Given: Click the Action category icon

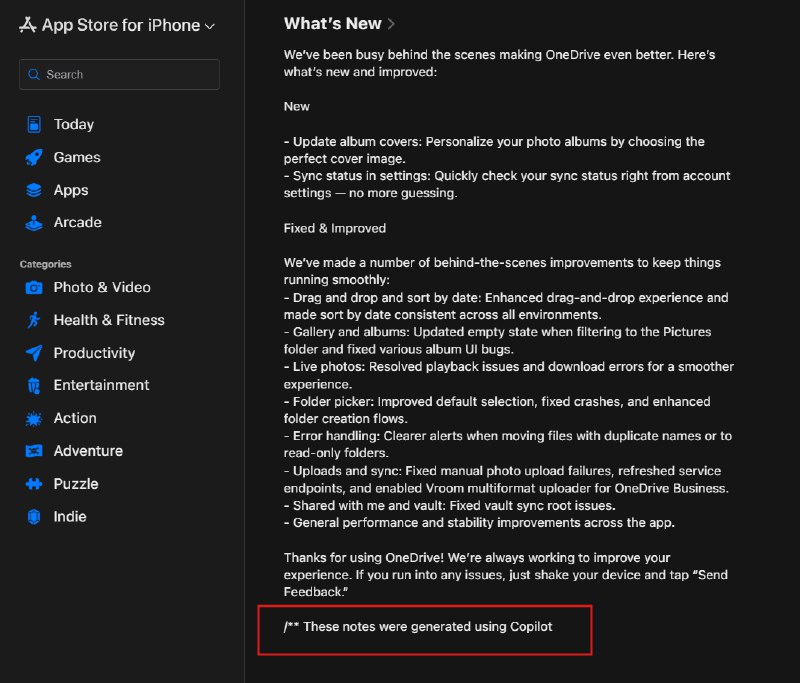Looking at the screenshot, I should 32,418.
